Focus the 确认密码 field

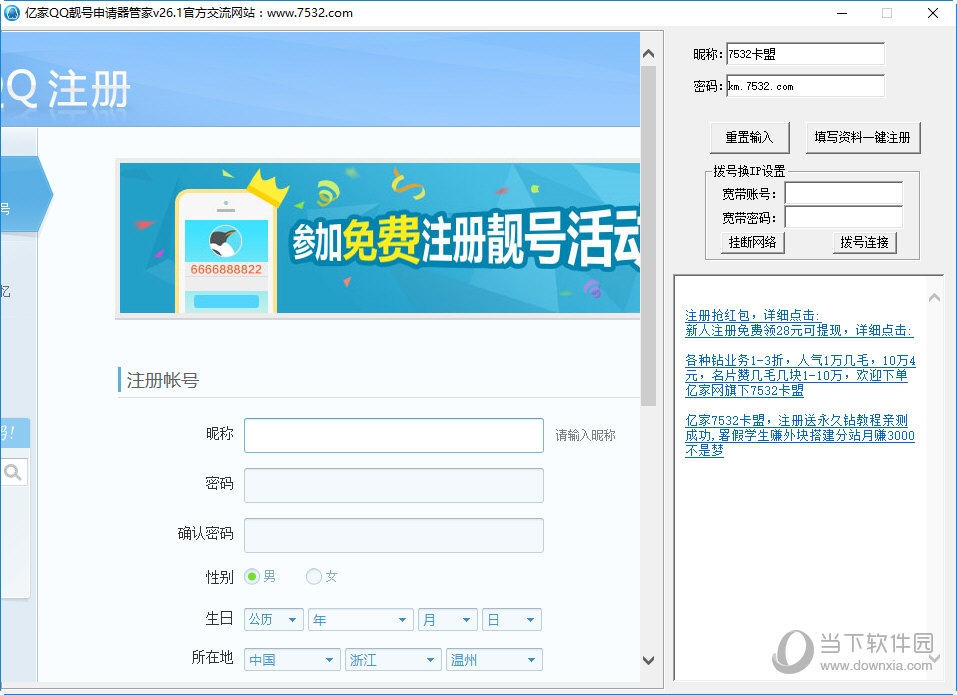tap(394, 535)
